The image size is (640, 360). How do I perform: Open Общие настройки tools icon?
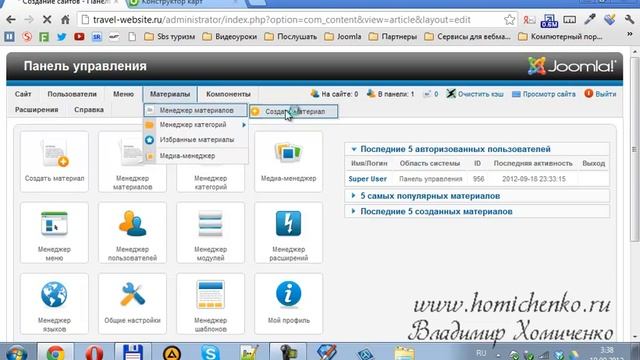[132, 304]
